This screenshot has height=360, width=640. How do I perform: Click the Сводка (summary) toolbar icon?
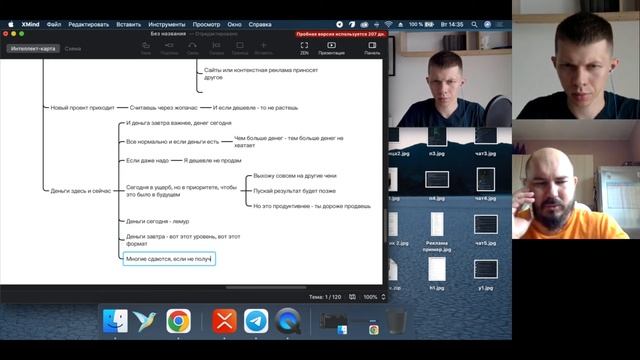pyautogui.click(x=216, y=45)
